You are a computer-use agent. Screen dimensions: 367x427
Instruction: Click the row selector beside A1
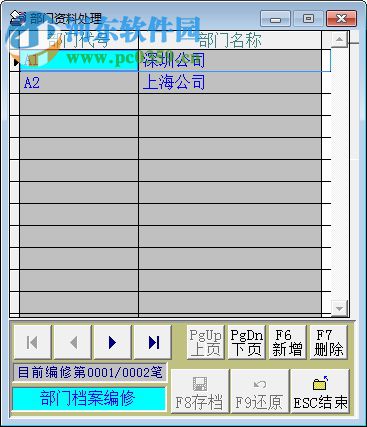click(15, 62)
